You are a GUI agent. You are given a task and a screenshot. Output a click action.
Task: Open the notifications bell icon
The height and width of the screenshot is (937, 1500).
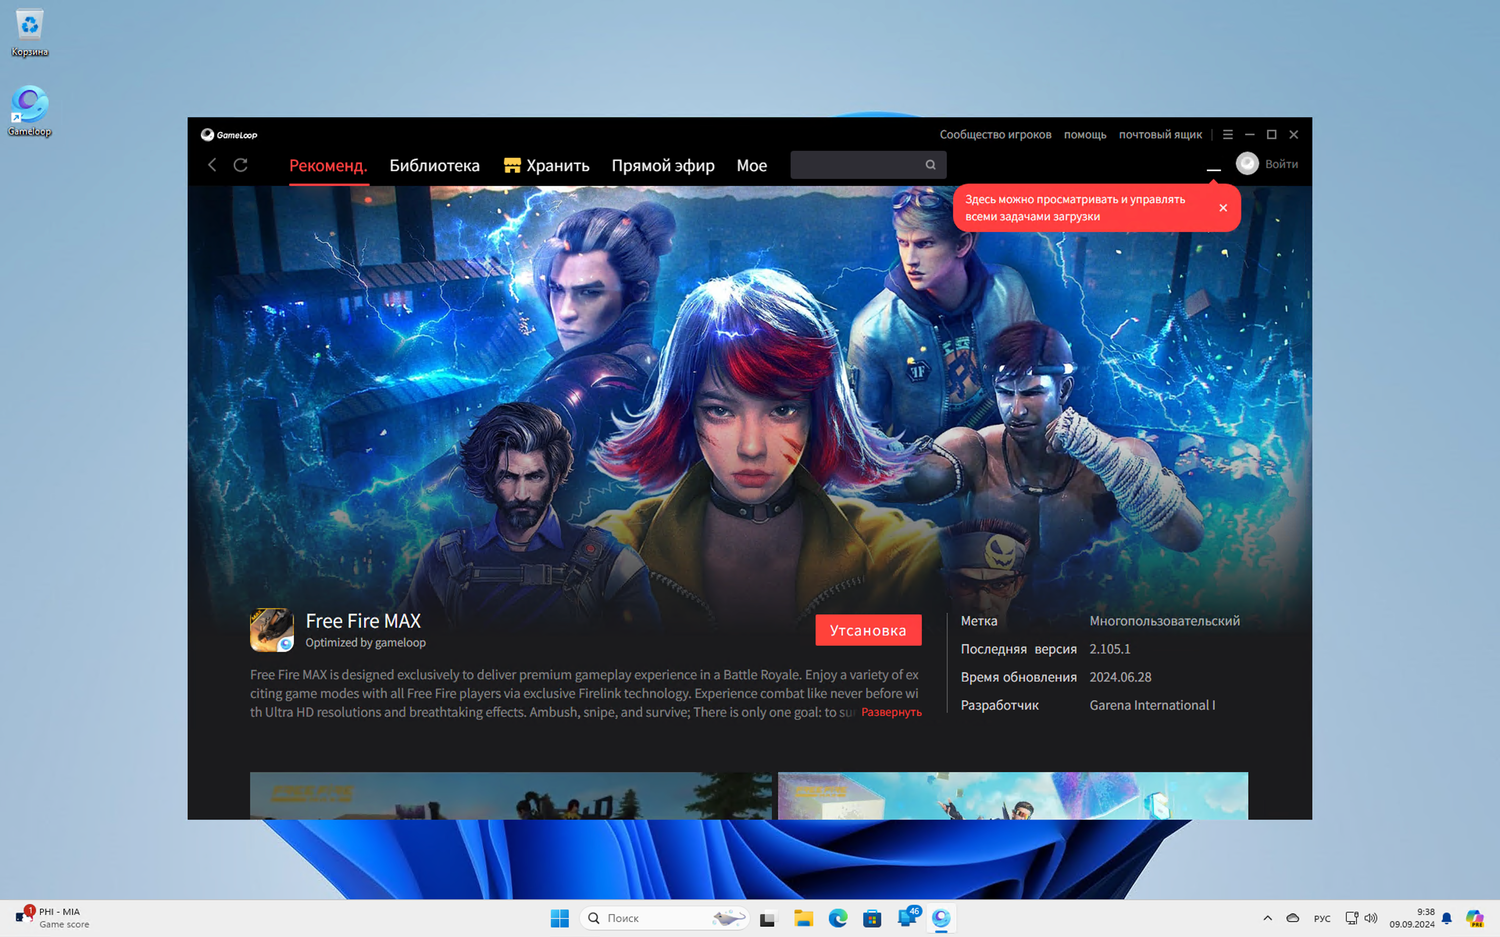tap(1446, 918)
